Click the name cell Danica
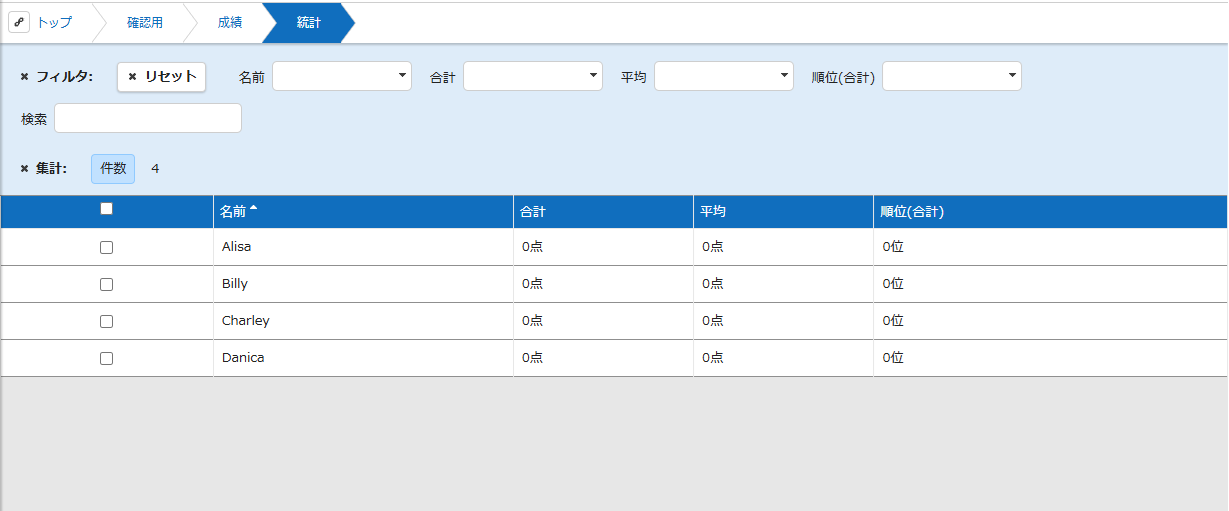 363,358
